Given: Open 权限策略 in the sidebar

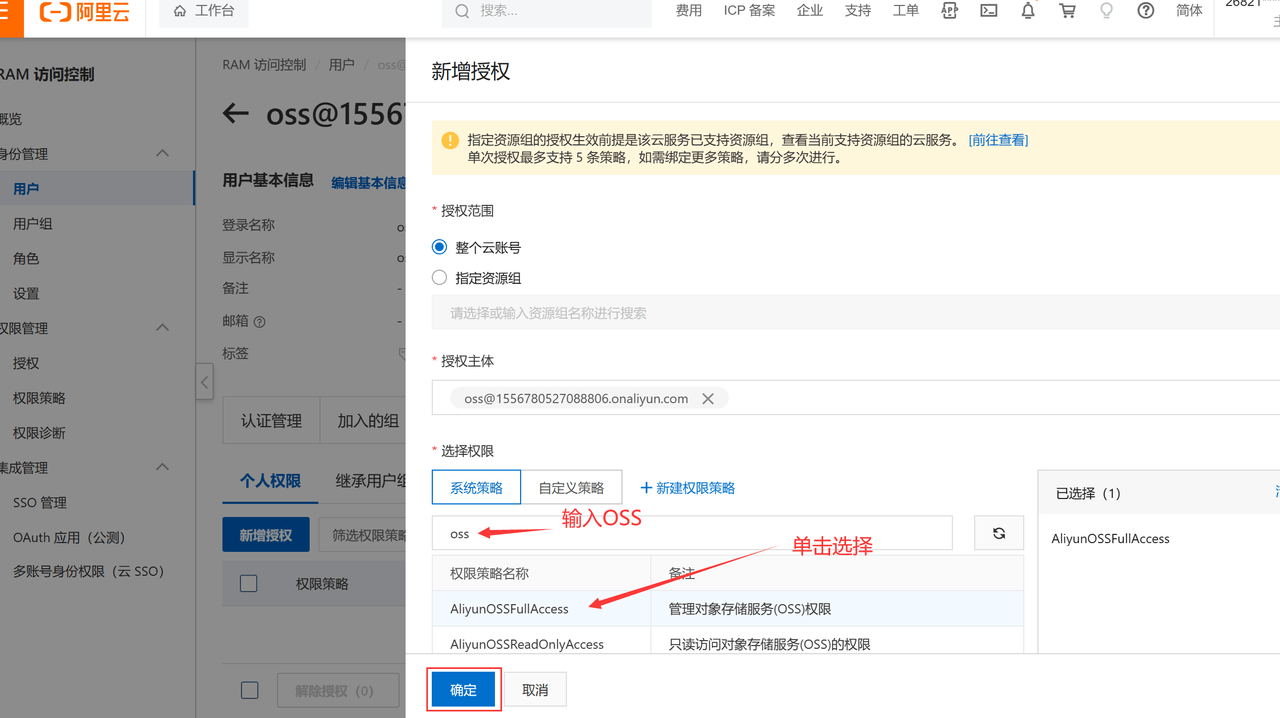Looking at the screenshot, I should click(39, 398).
